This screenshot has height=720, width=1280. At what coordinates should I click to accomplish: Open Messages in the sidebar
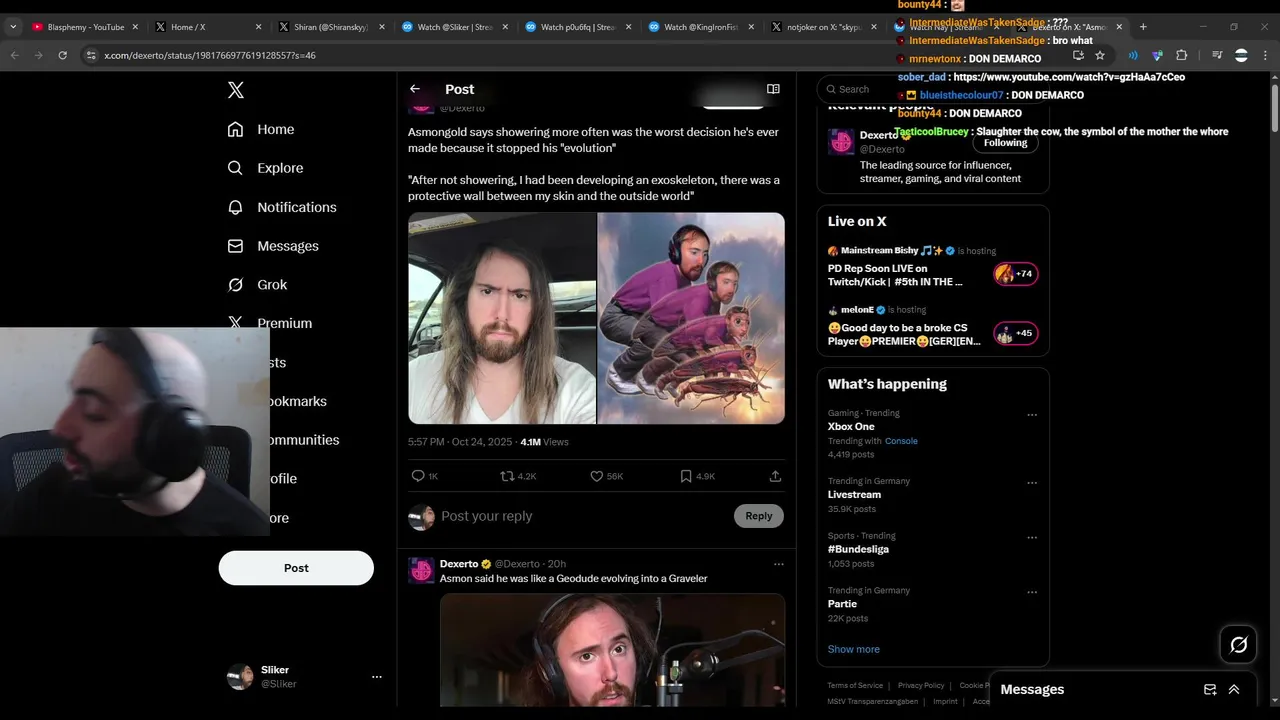pos(273,246)
